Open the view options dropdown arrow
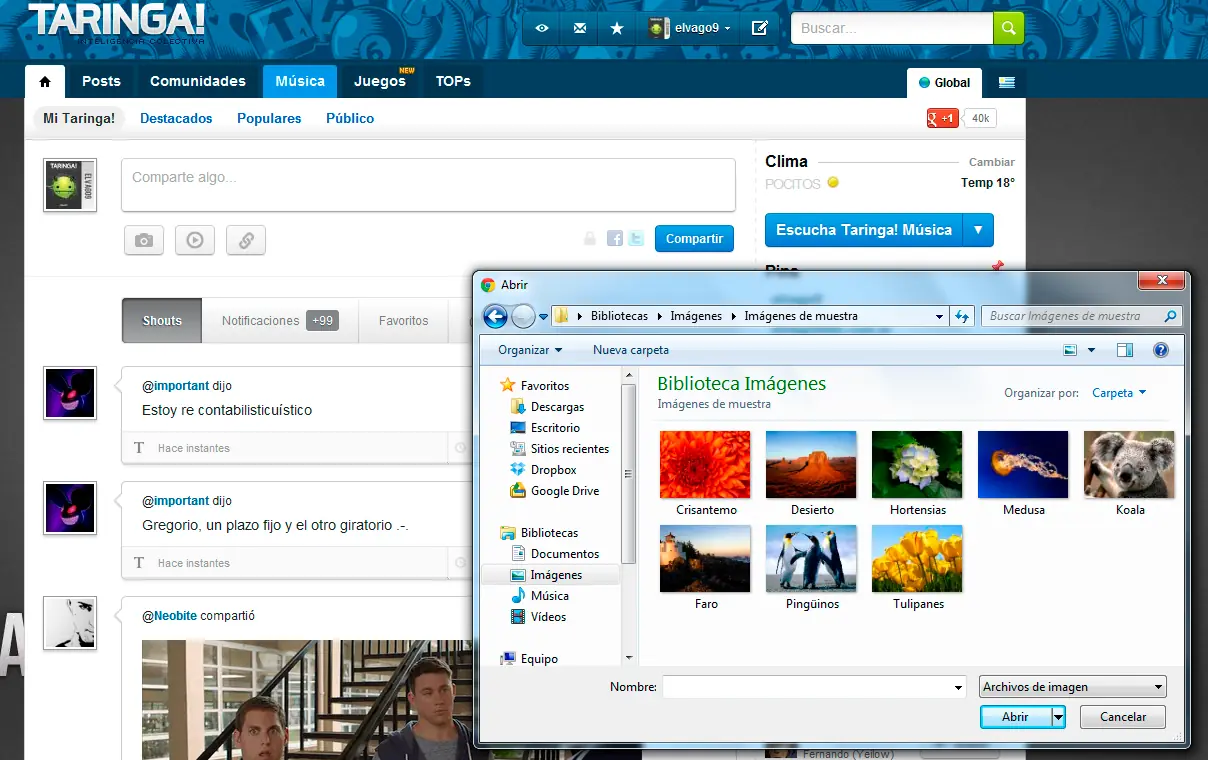This screenshot has height=760, width=1208. click(1091, 350)
